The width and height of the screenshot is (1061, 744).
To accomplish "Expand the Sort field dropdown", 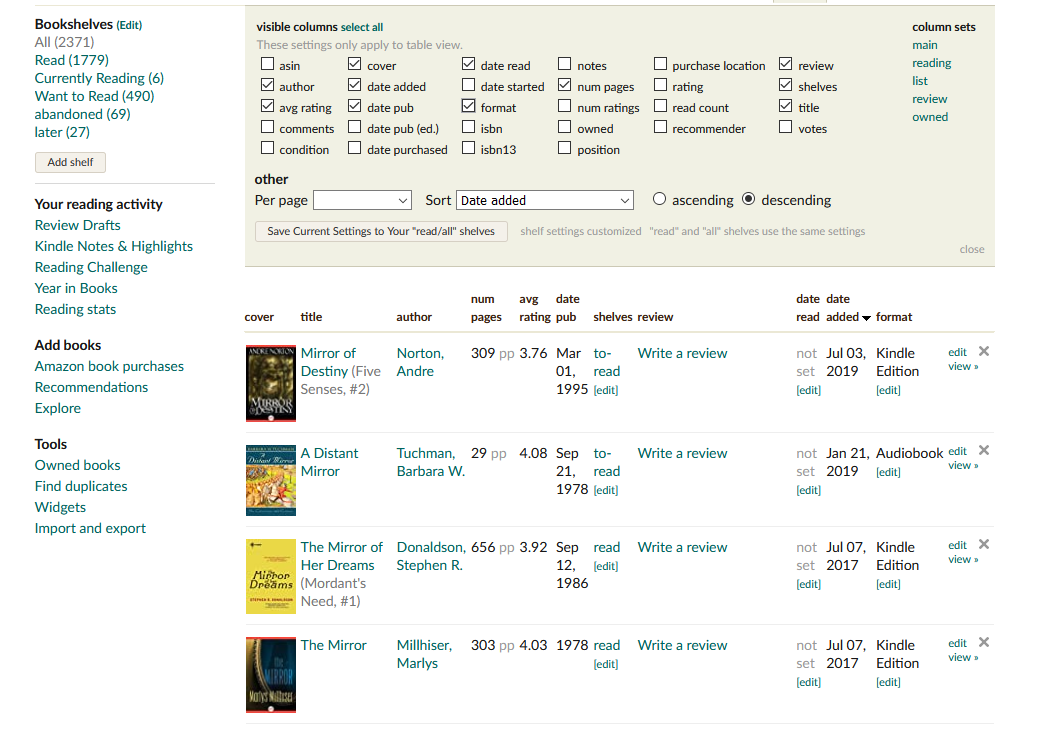I will point(545,200).
